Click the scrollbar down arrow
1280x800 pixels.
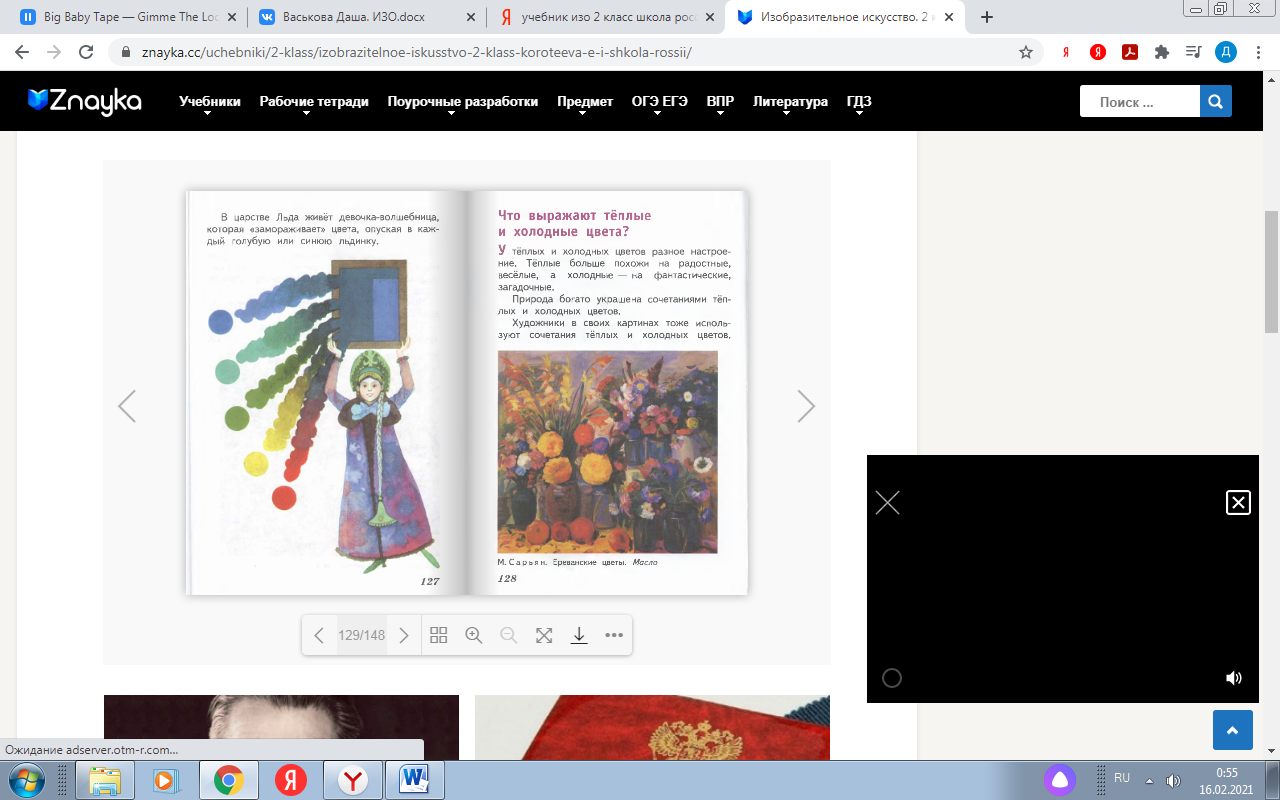point(1271,751)
